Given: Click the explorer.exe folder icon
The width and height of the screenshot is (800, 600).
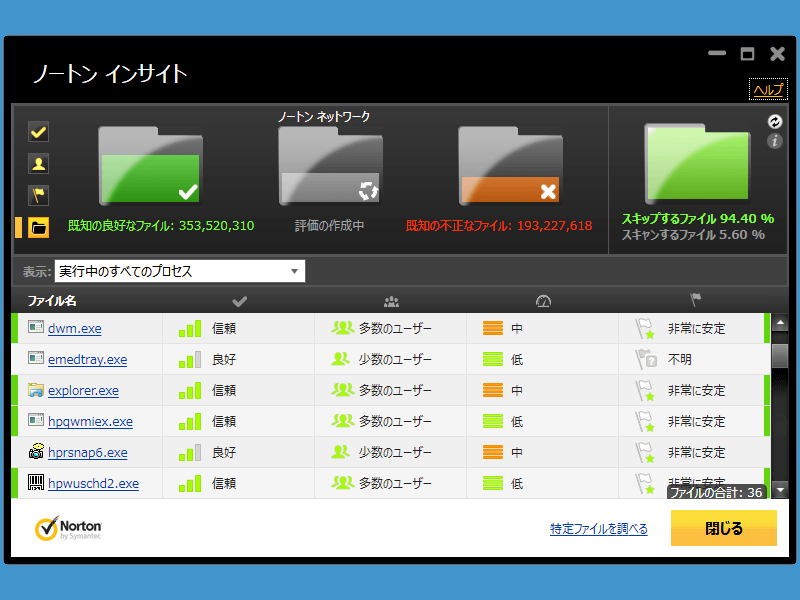Looking at the screenshot, I should click(36, 390).
